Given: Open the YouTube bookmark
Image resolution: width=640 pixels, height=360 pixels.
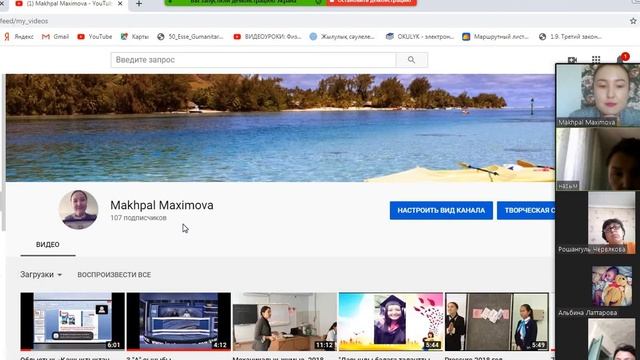Looking at the screenshot, I should [x=95, y=37].
